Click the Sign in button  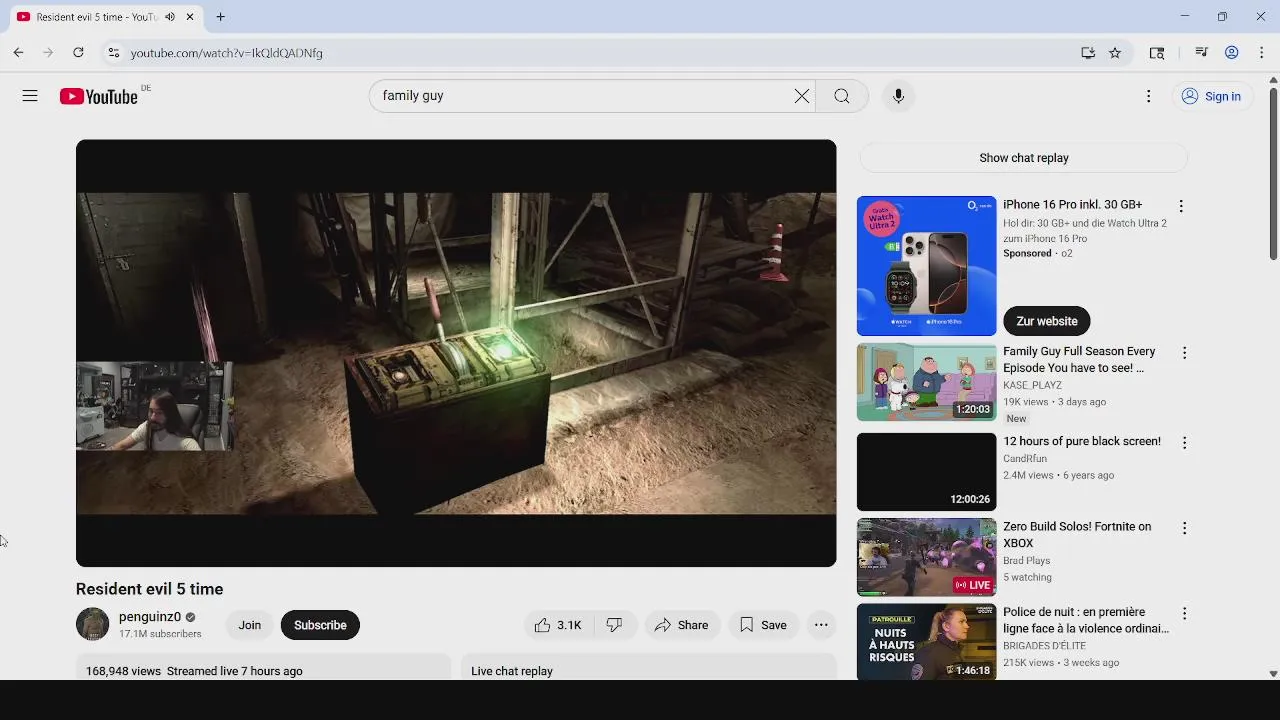(1211, 96)
